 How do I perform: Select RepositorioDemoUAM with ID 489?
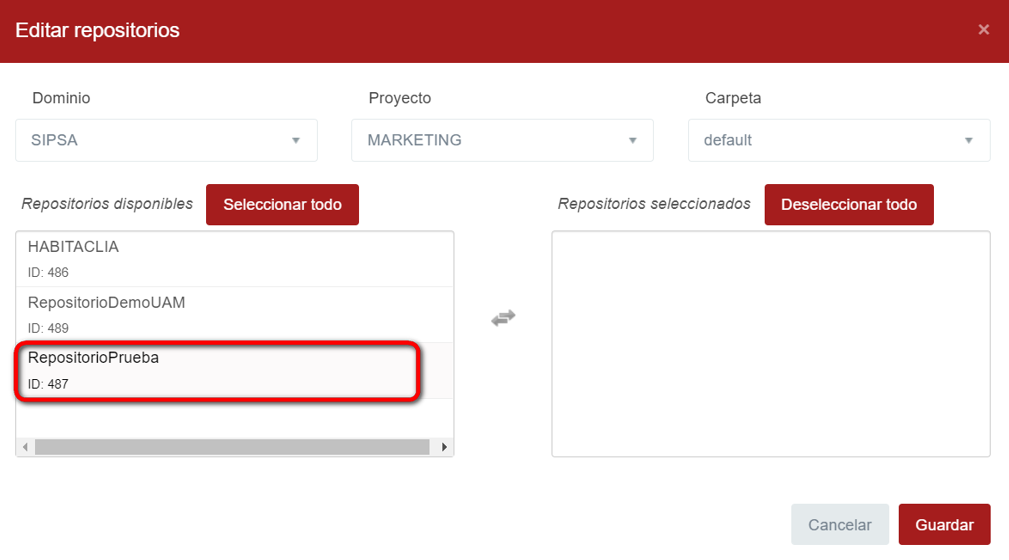click(234, 314)
